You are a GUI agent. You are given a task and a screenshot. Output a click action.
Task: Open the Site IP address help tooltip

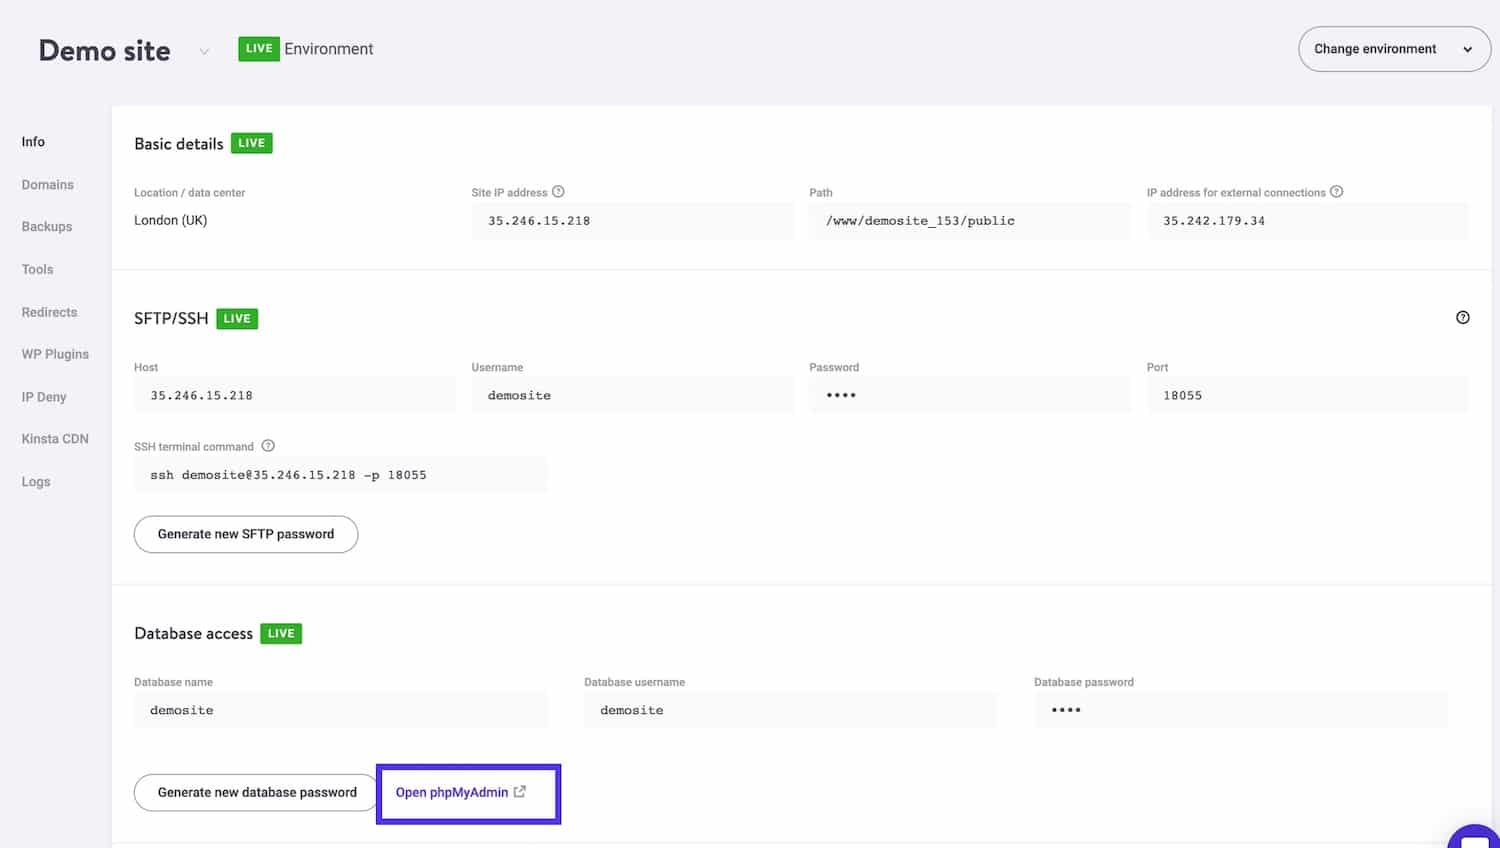click(559, 191)
